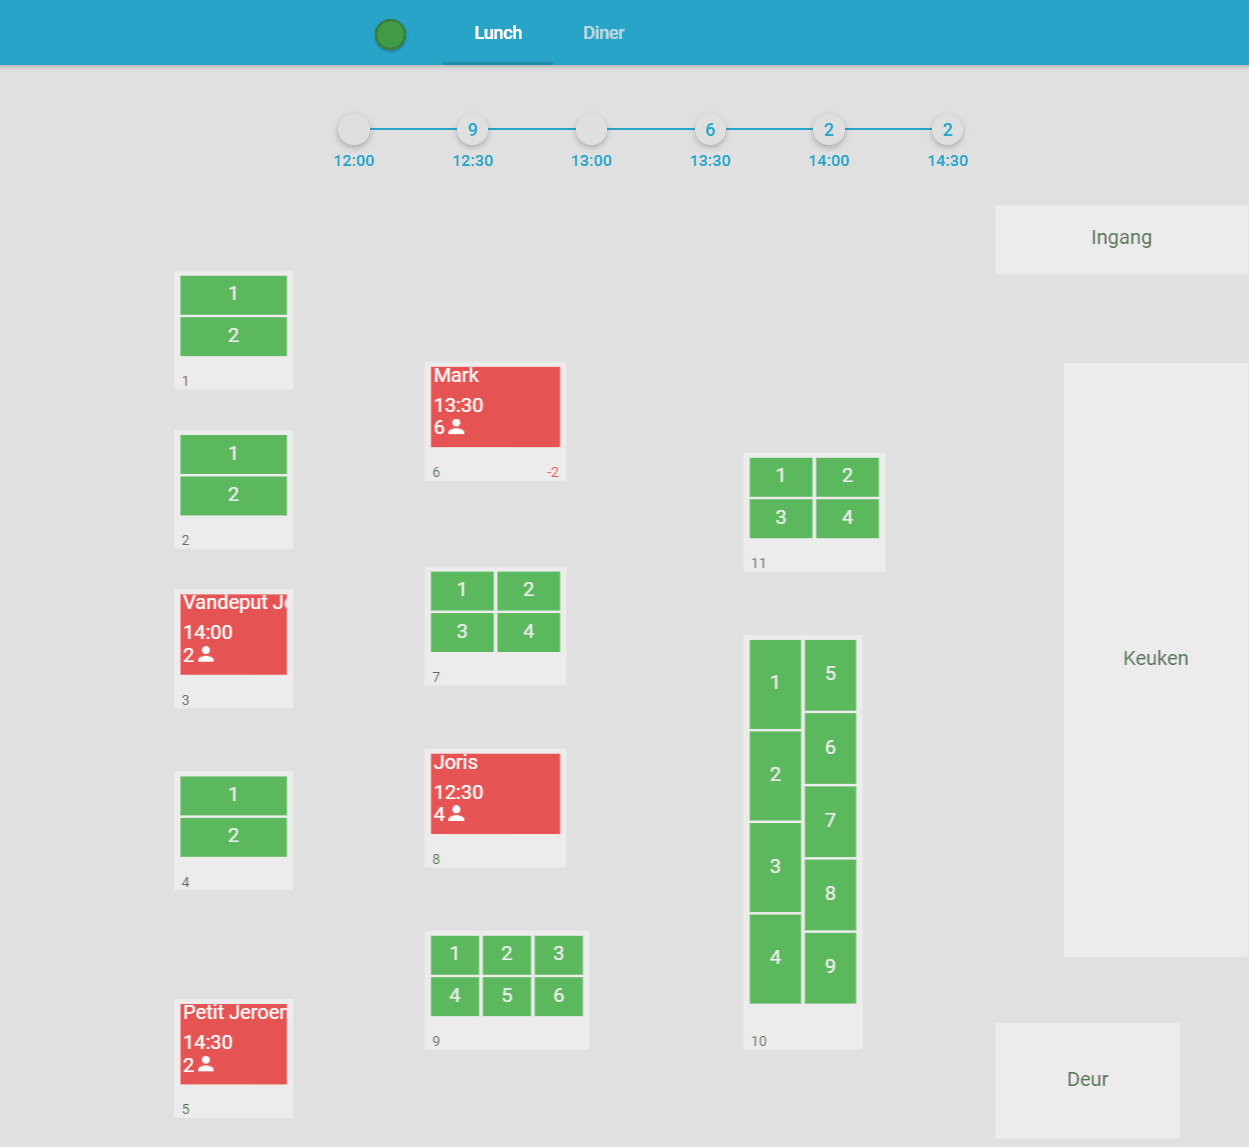
Task: Switch to the Diner tab
Action: [603, 33]
